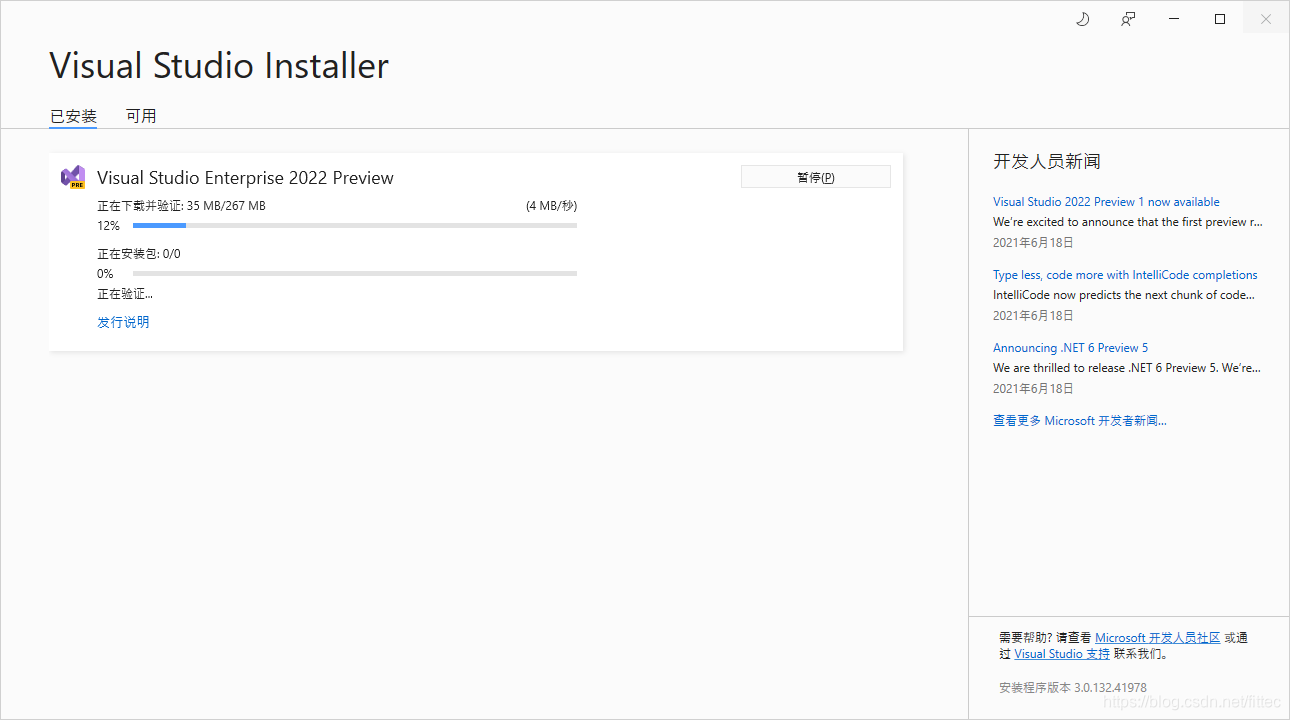
Task: Click the (4 MB/秒) download speed text
Action: click(x=552, y=206)
